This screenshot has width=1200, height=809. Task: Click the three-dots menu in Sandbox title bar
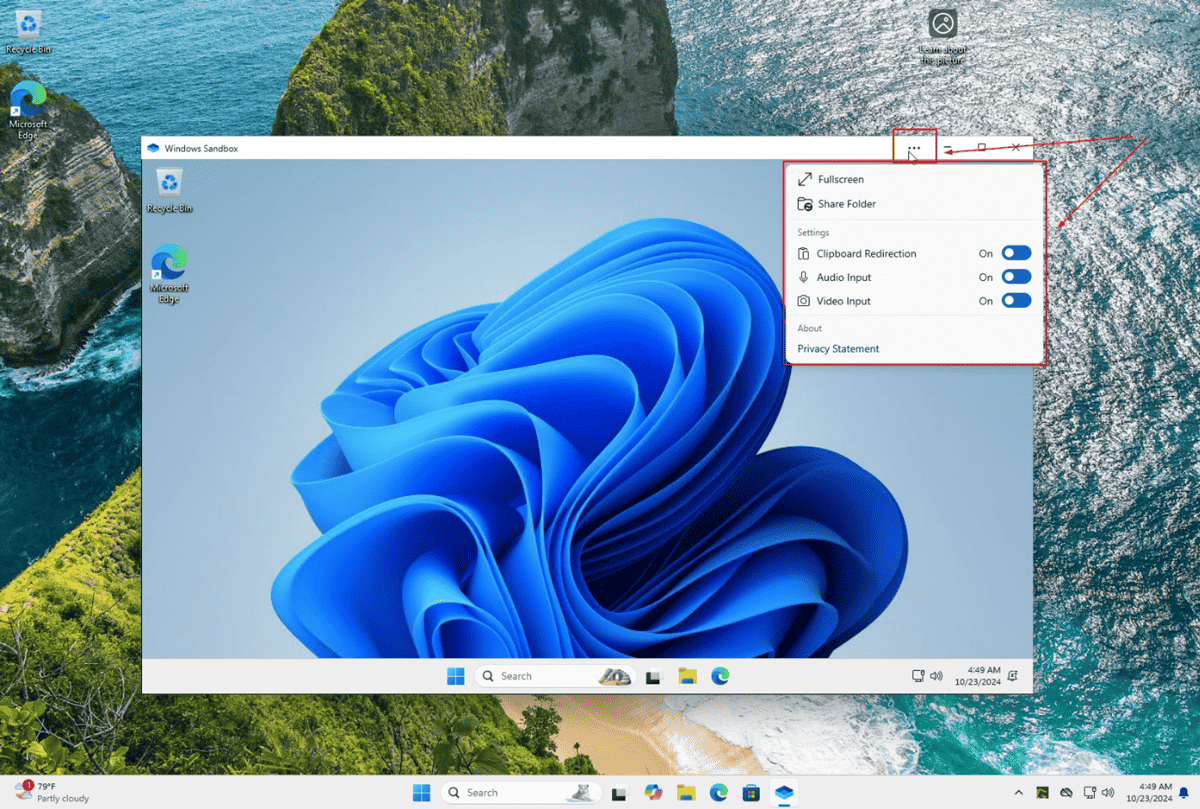coord(914,148)
